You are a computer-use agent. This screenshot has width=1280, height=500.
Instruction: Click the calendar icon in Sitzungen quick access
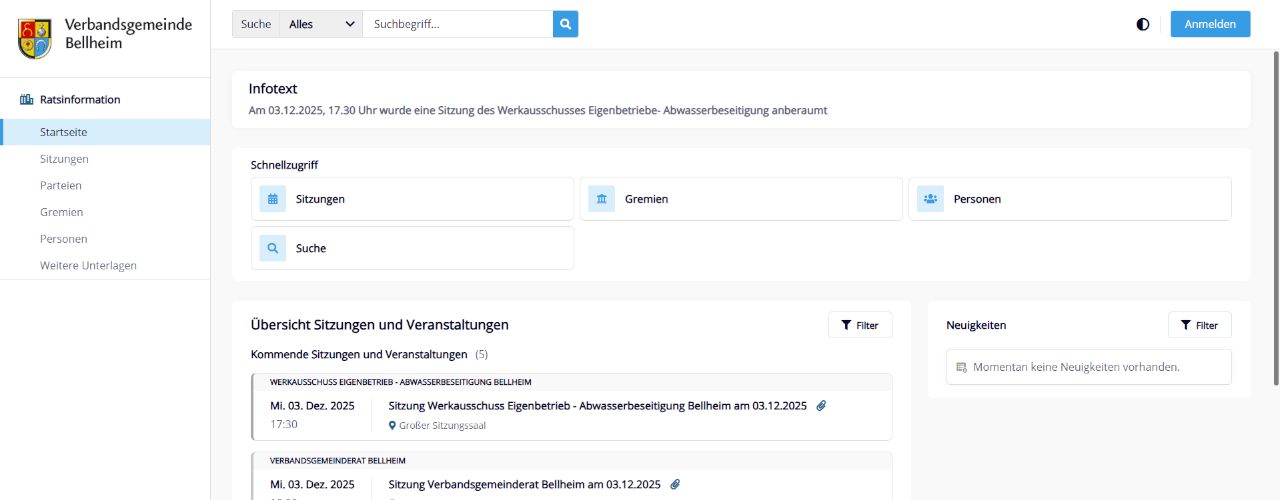[x=273, y=199]
